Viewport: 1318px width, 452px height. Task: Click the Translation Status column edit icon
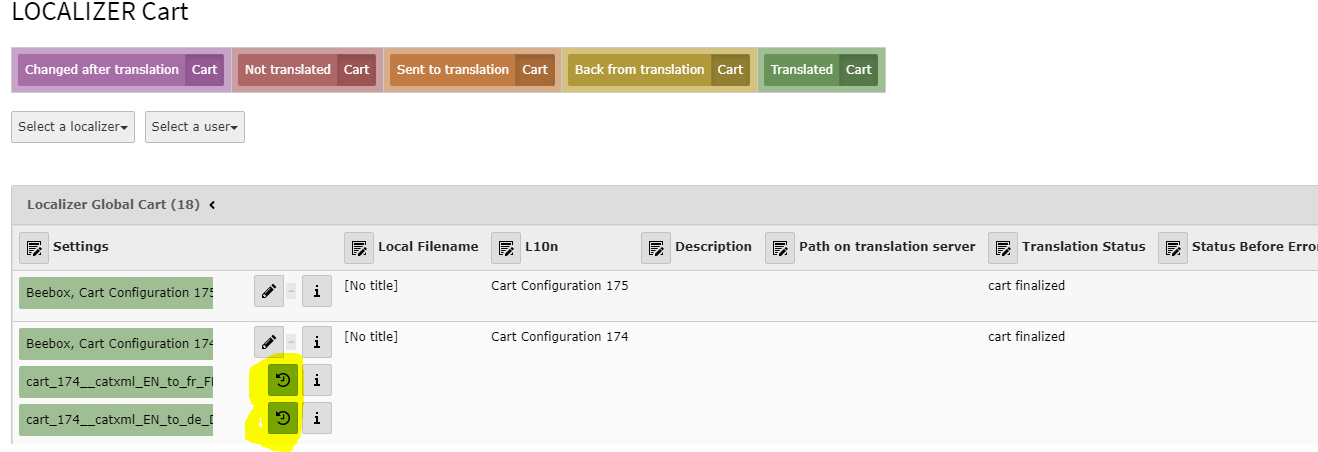(x=1003, y=247)
